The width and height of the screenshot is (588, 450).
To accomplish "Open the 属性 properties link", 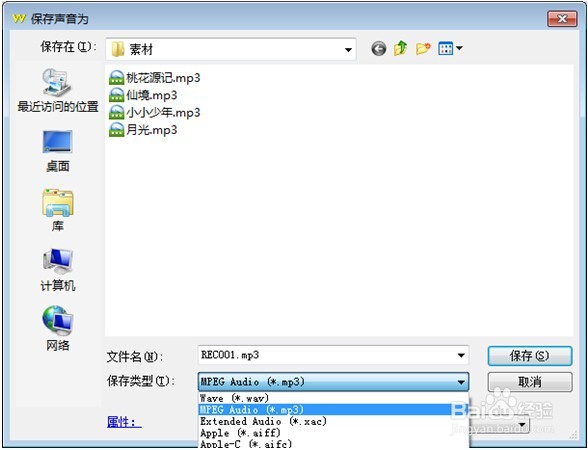I will pyautogui.click(x=124, y=422).
